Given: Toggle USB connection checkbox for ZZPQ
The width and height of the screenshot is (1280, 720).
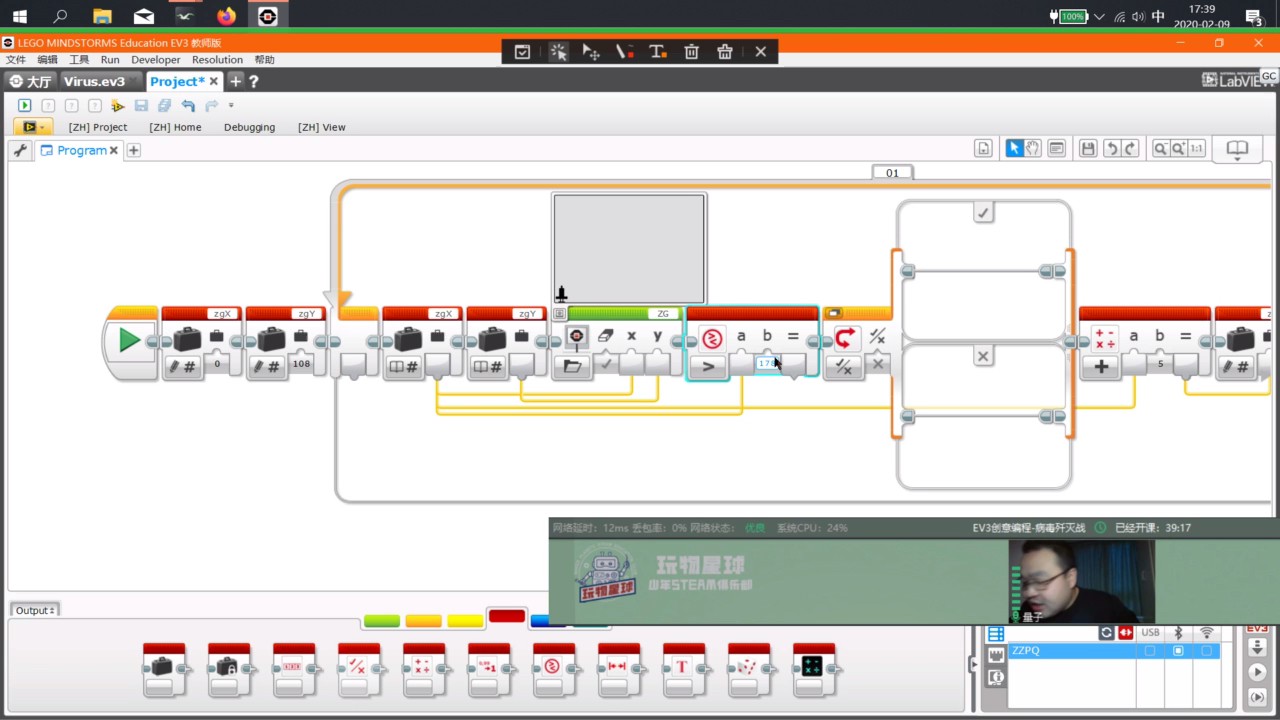Looking at the screenshot, I should pos(1150,651).
